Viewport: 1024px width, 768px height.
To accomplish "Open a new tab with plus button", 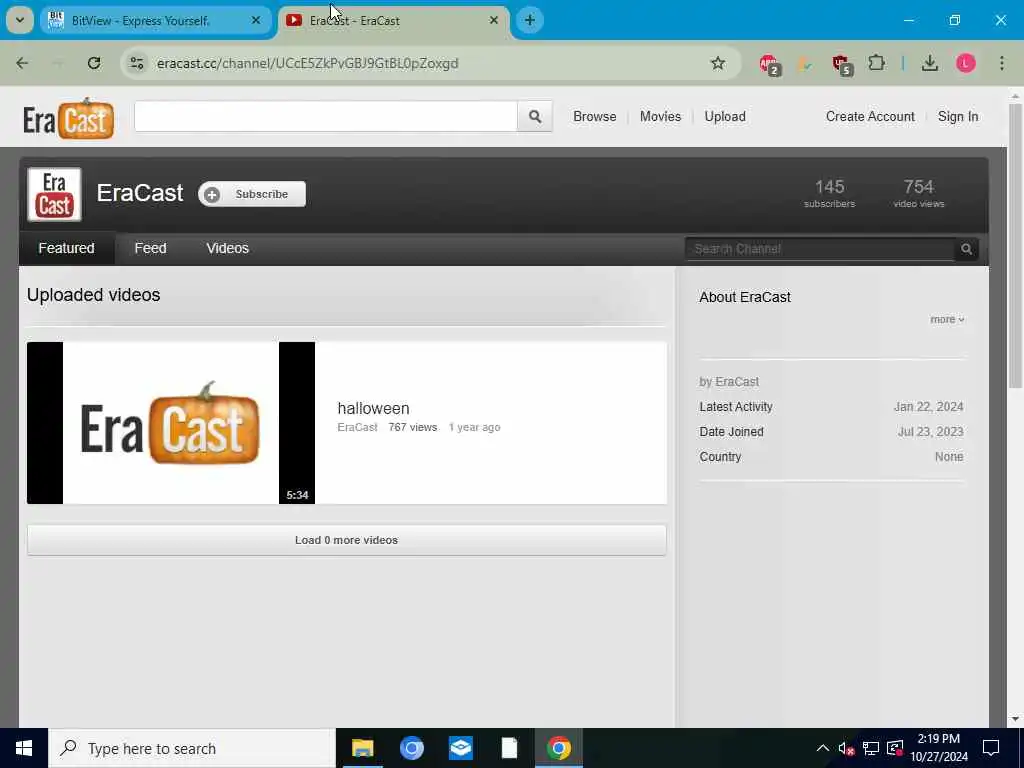I will pyautogui.click(x=530, y=20).
